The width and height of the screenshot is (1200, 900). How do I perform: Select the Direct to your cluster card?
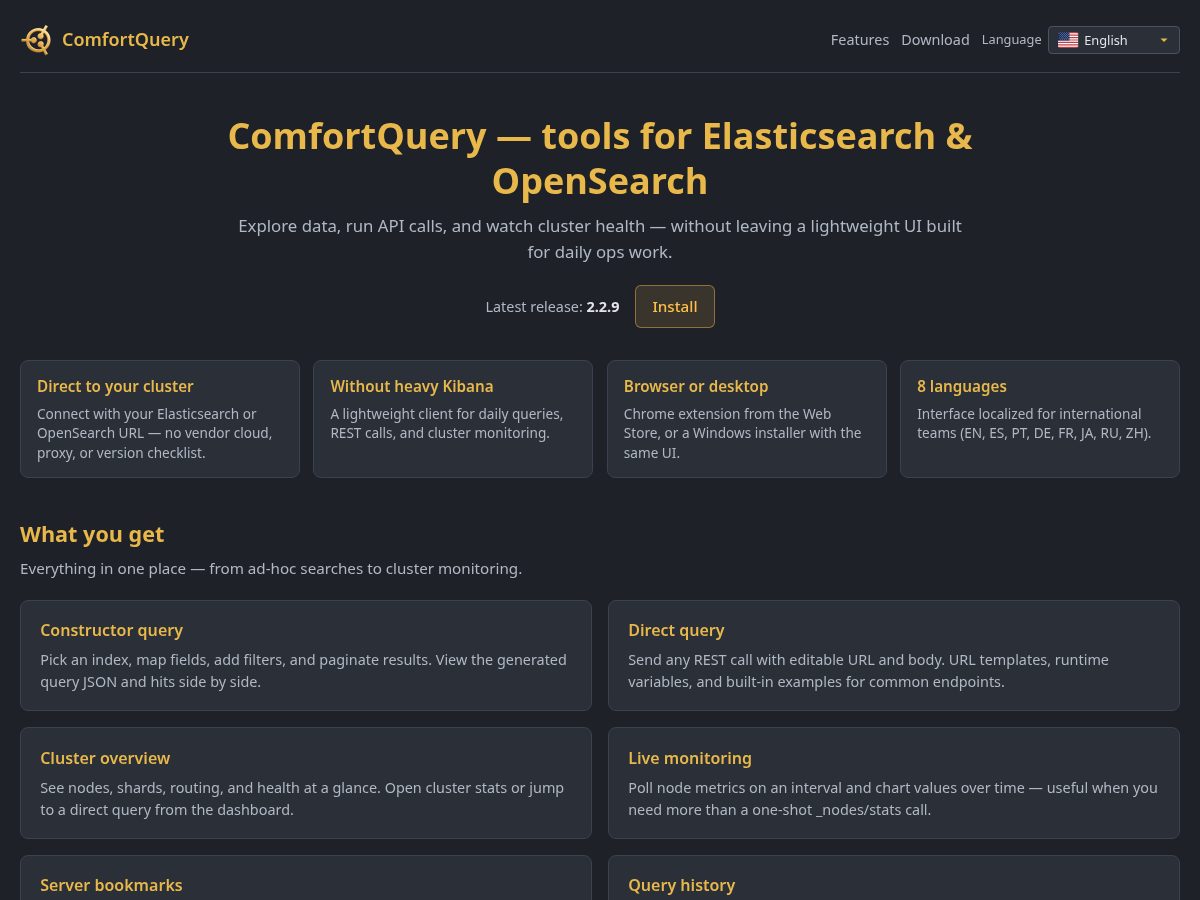160,419
